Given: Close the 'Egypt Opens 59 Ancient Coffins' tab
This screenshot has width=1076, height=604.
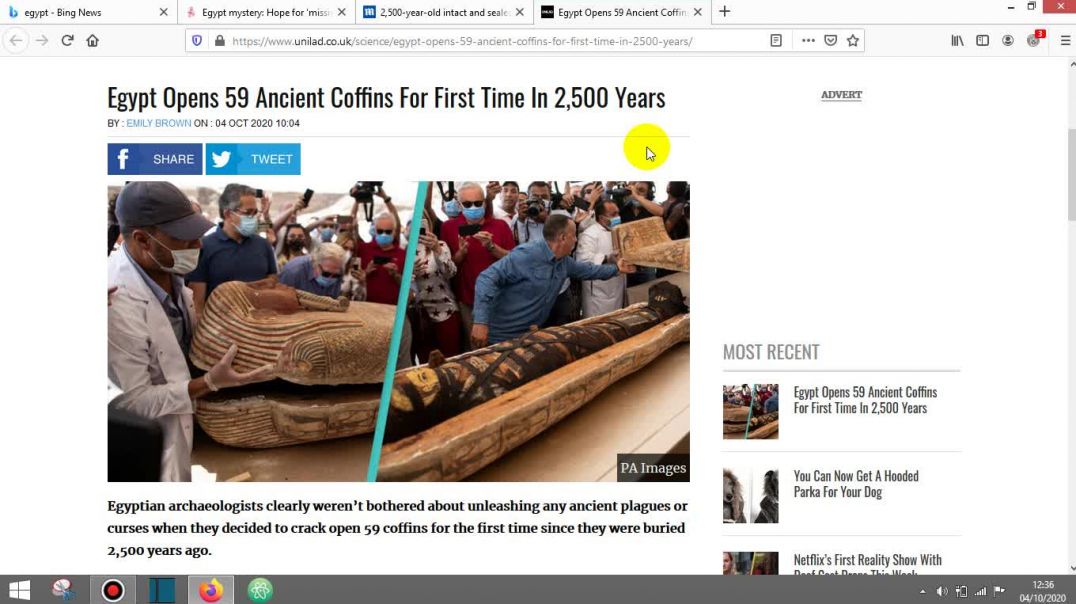Looking at the screenshot, I should [698, 12].
